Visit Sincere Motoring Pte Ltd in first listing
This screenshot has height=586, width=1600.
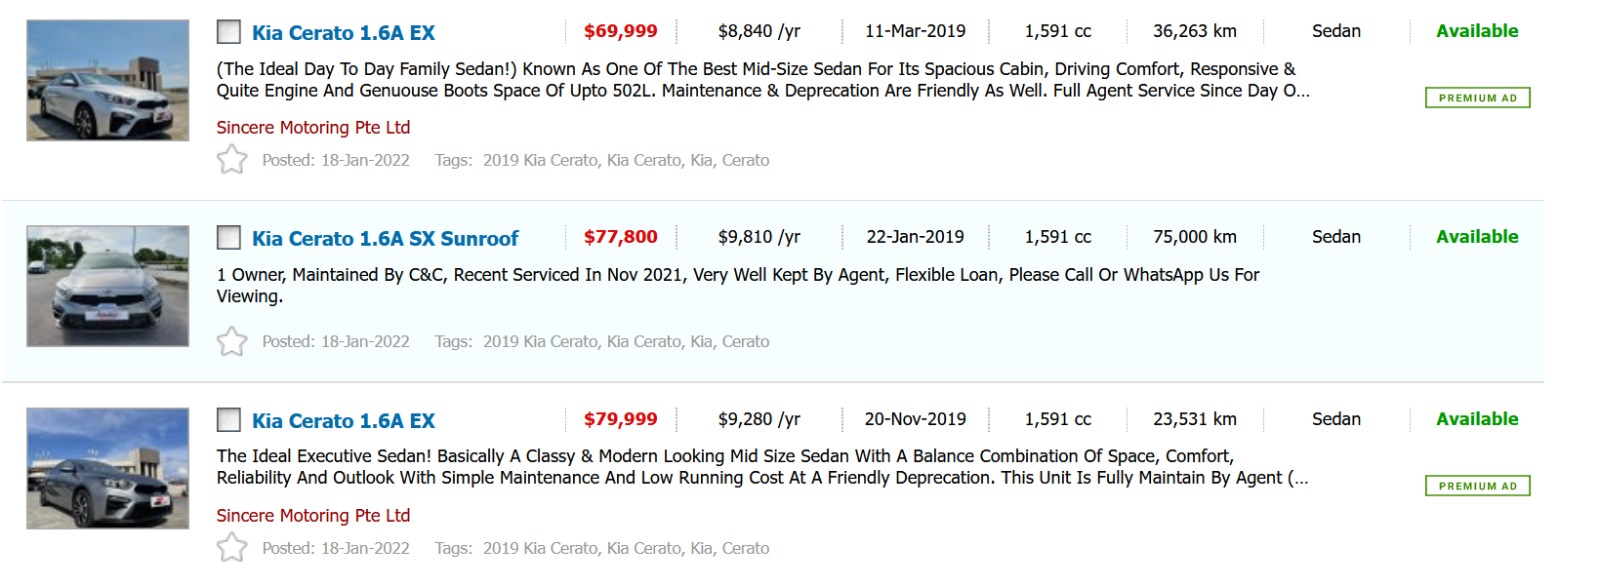313,128
